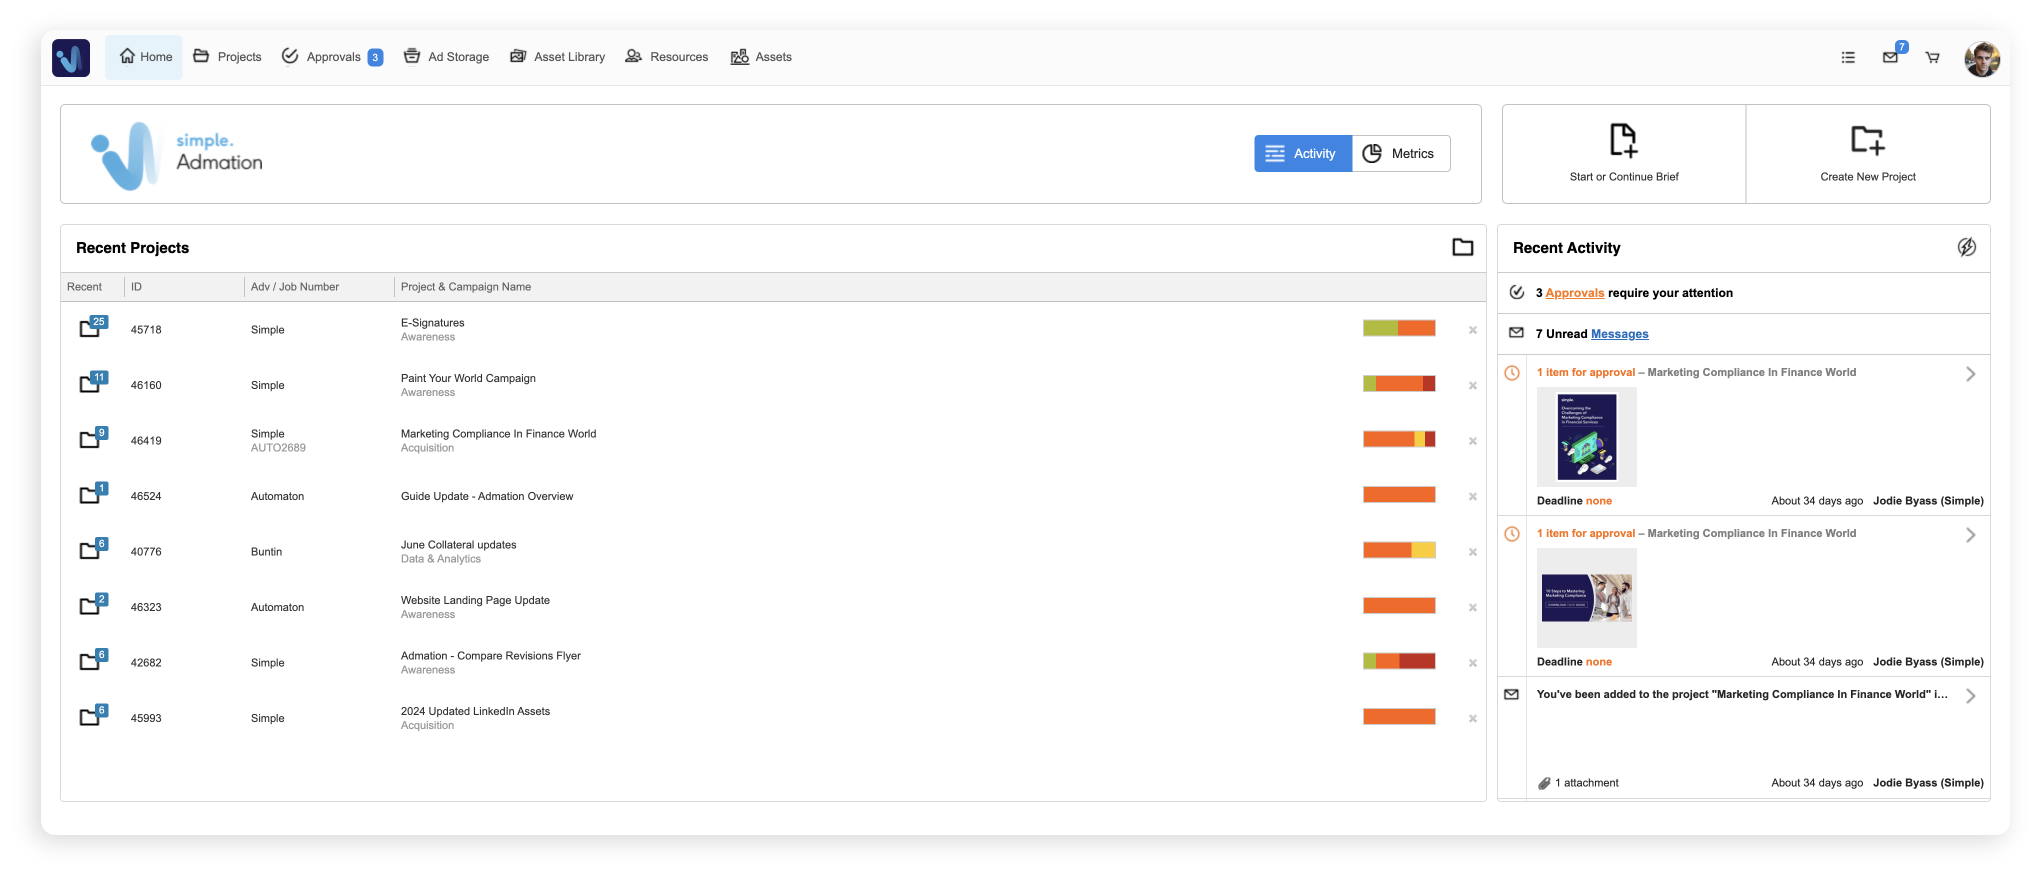Open the unread Messages link

1619,334
